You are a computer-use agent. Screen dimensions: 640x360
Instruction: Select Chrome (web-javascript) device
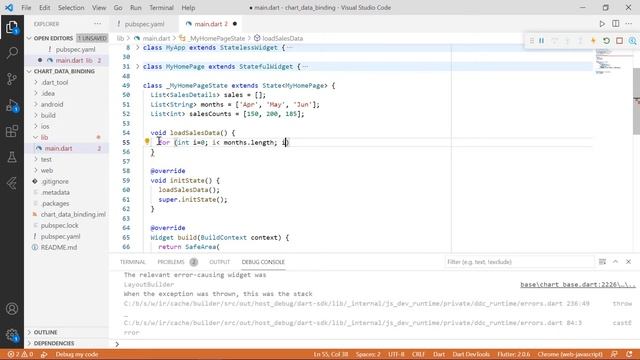click(570, 354)
